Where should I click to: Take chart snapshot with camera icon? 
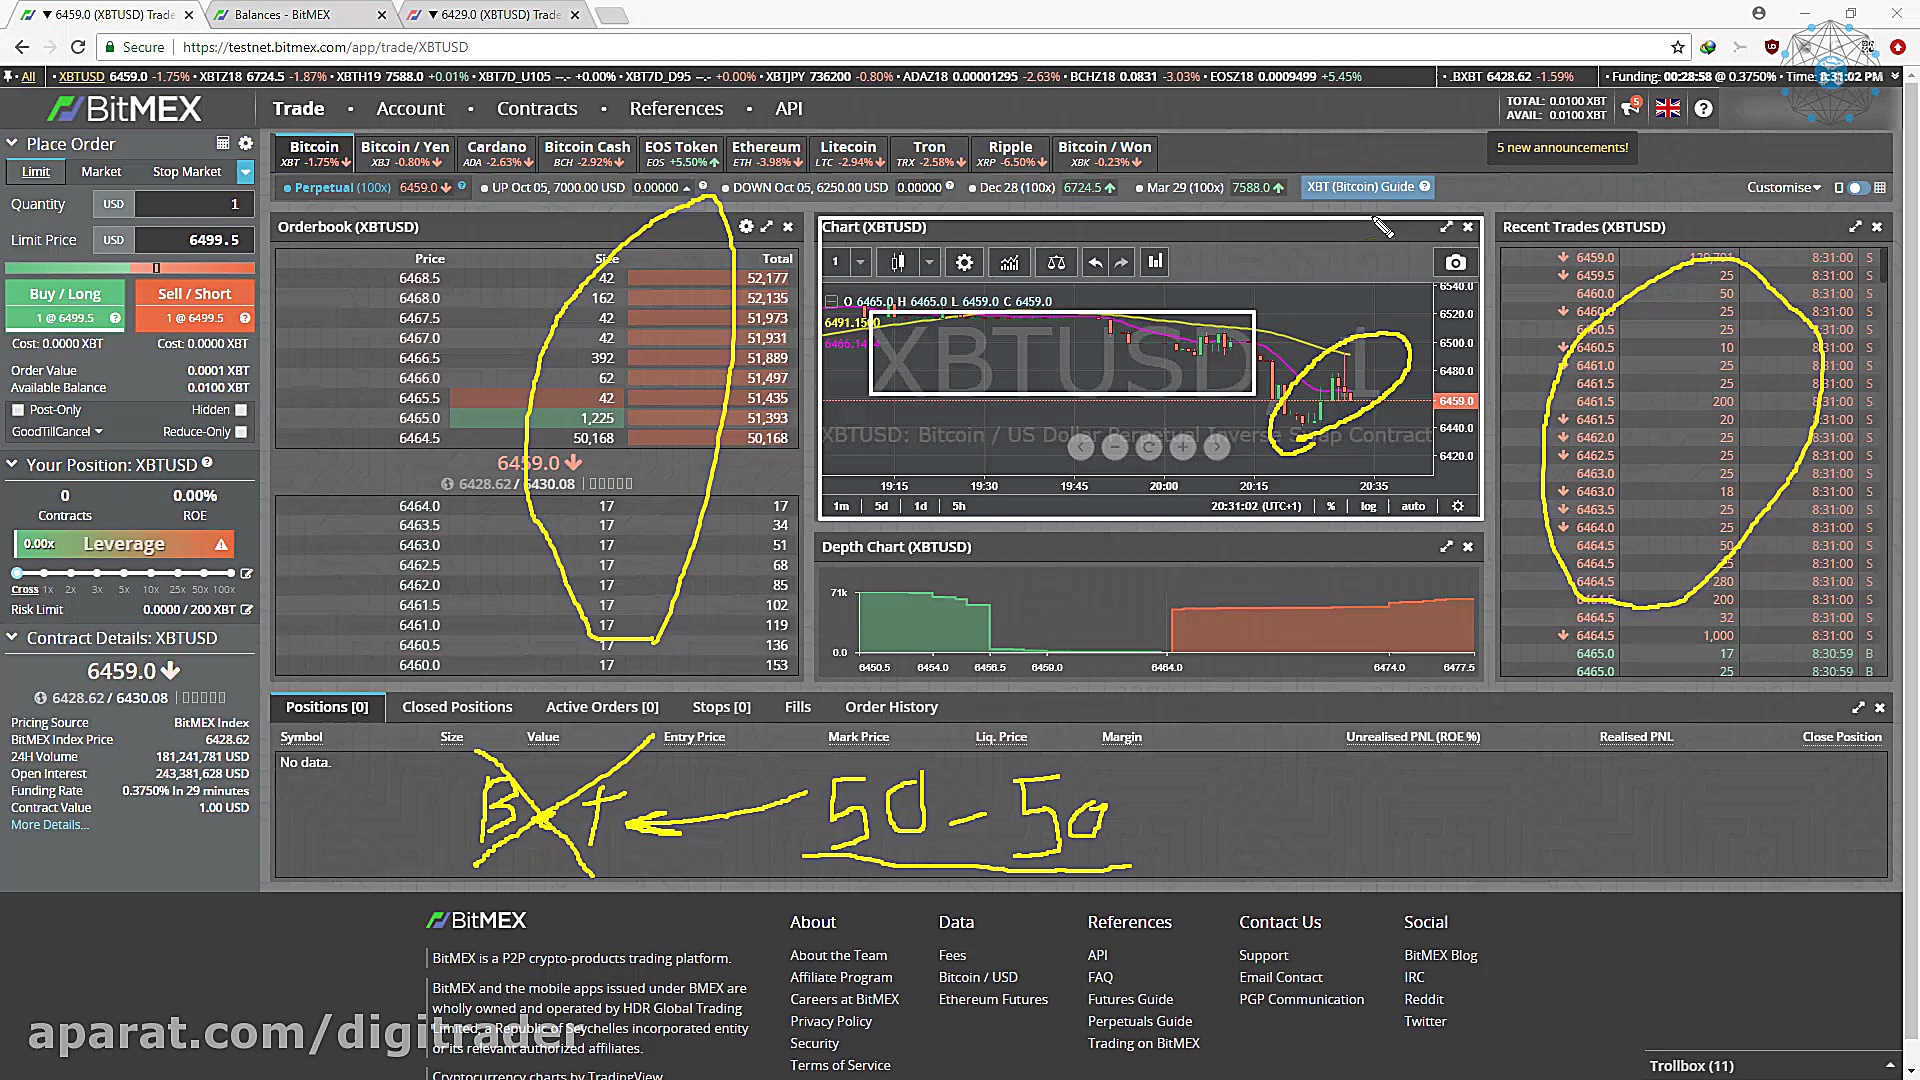point(1456,262)
